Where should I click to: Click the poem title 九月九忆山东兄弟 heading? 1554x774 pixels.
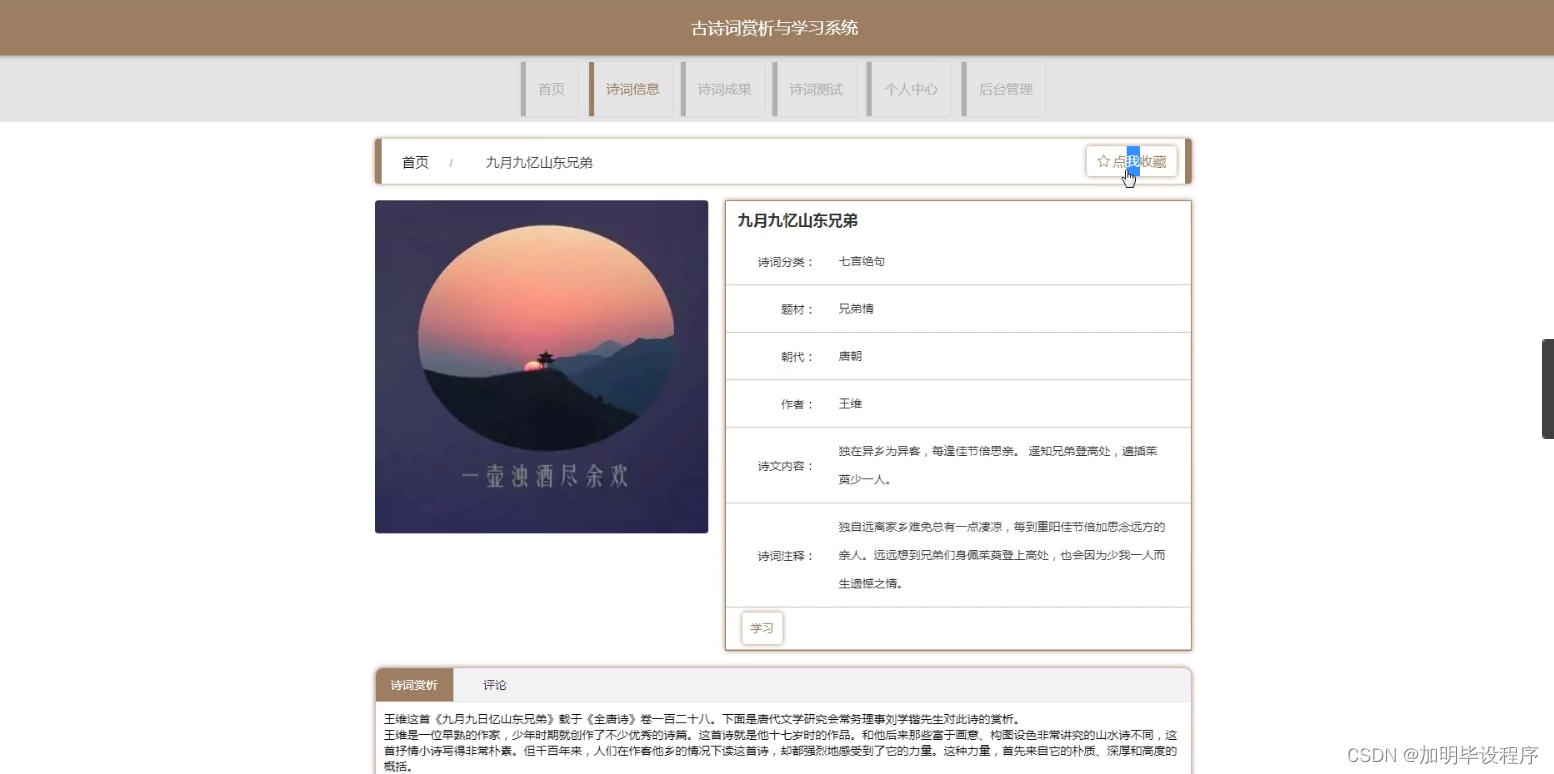[x=798, y=220]
